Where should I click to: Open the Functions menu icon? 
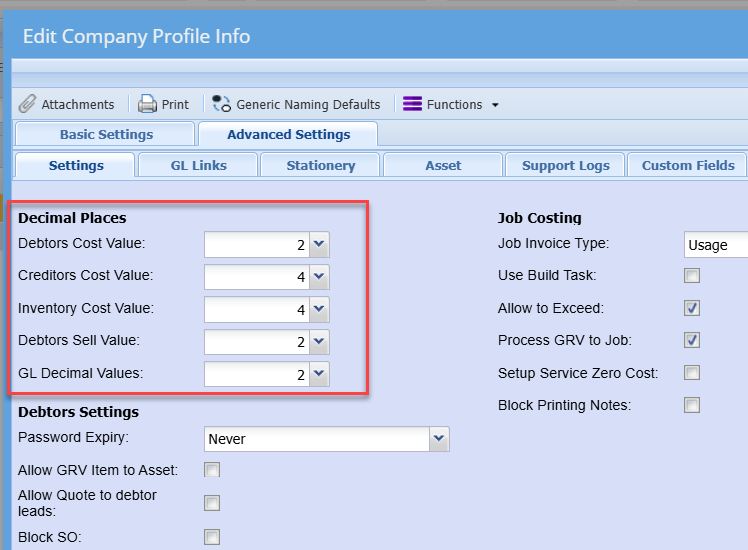[x=412, y=104]
